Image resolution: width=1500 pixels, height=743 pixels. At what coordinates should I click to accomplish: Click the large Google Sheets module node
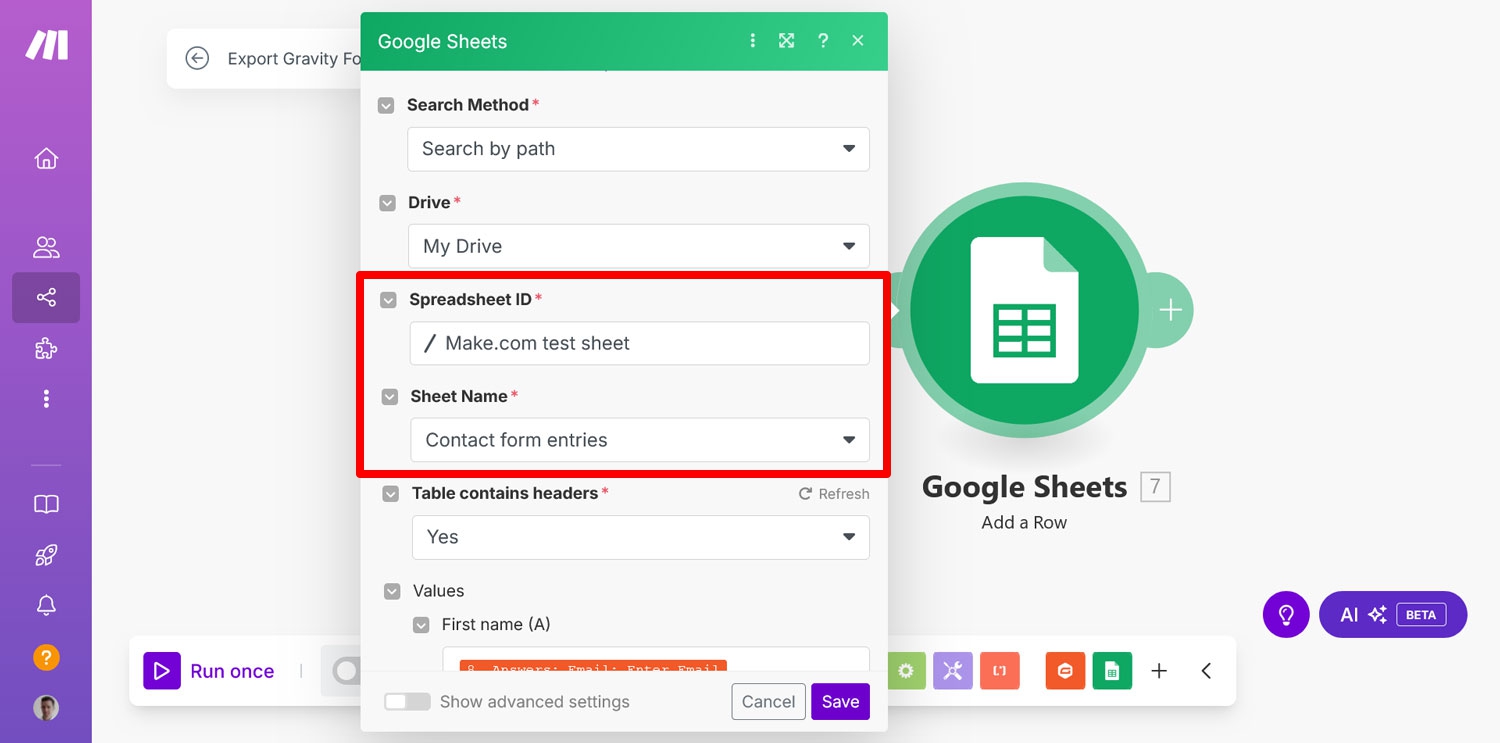pyautogui.click(x=1024, y=310)
